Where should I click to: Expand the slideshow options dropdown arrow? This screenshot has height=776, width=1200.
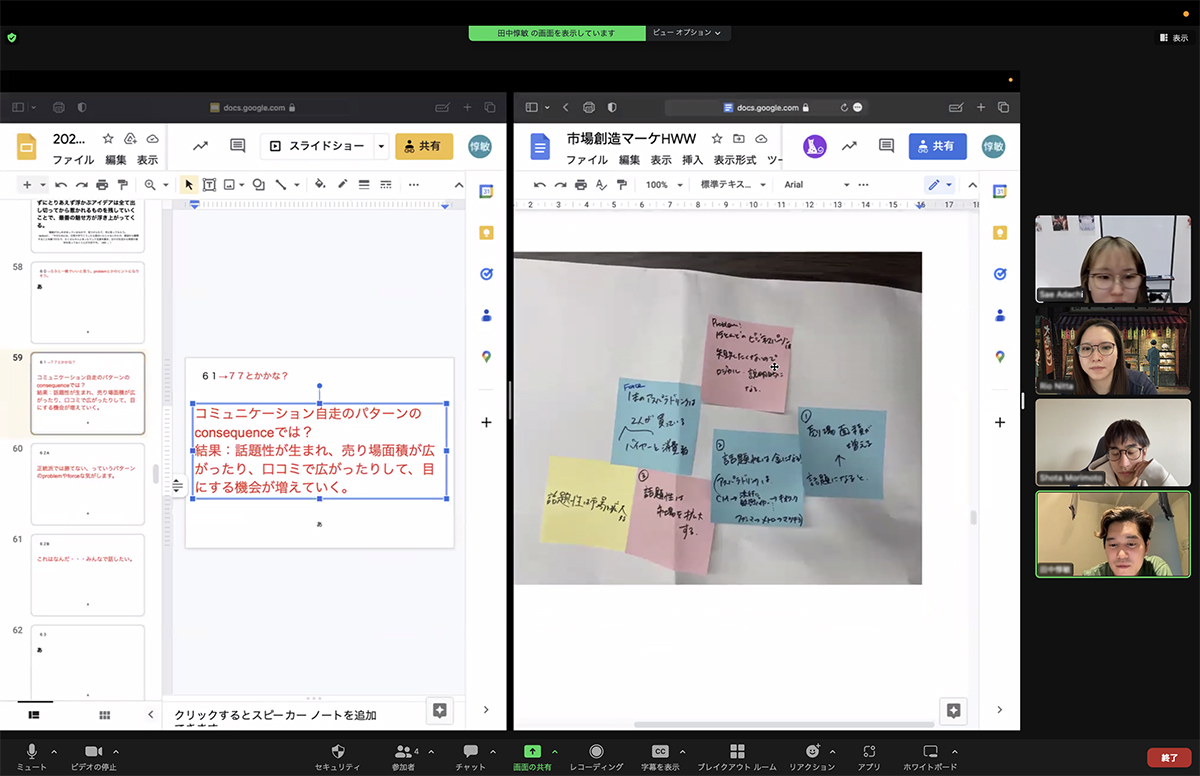tap(381, 146)
